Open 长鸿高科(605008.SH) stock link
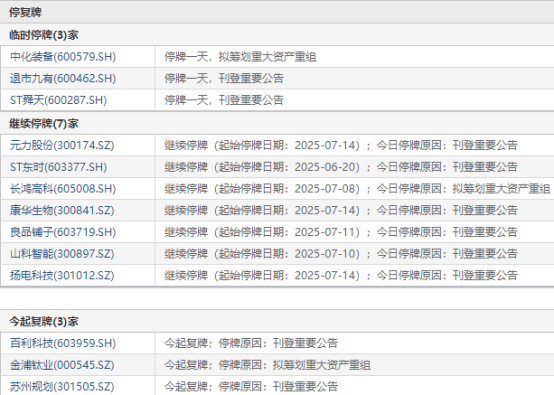This screenshot has height=395, width=554. point(63,188)
